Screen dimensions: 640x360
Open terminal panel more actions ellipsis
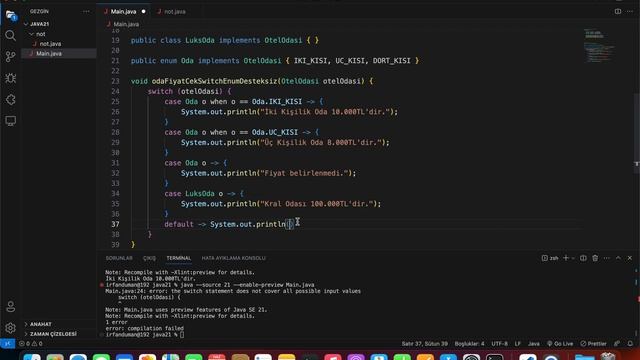[x=607, y=258]
